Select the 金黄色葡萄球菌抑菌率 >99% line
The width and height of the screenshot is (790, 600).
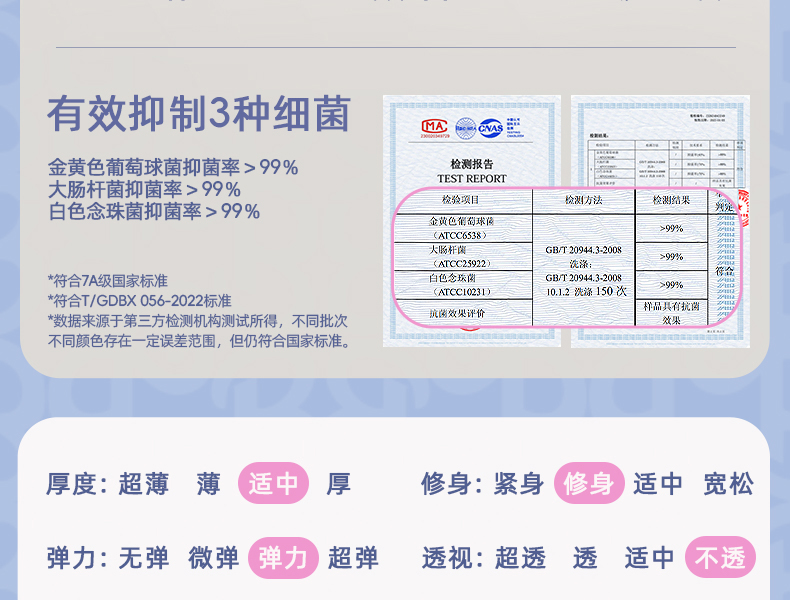[x=173, y=167]
